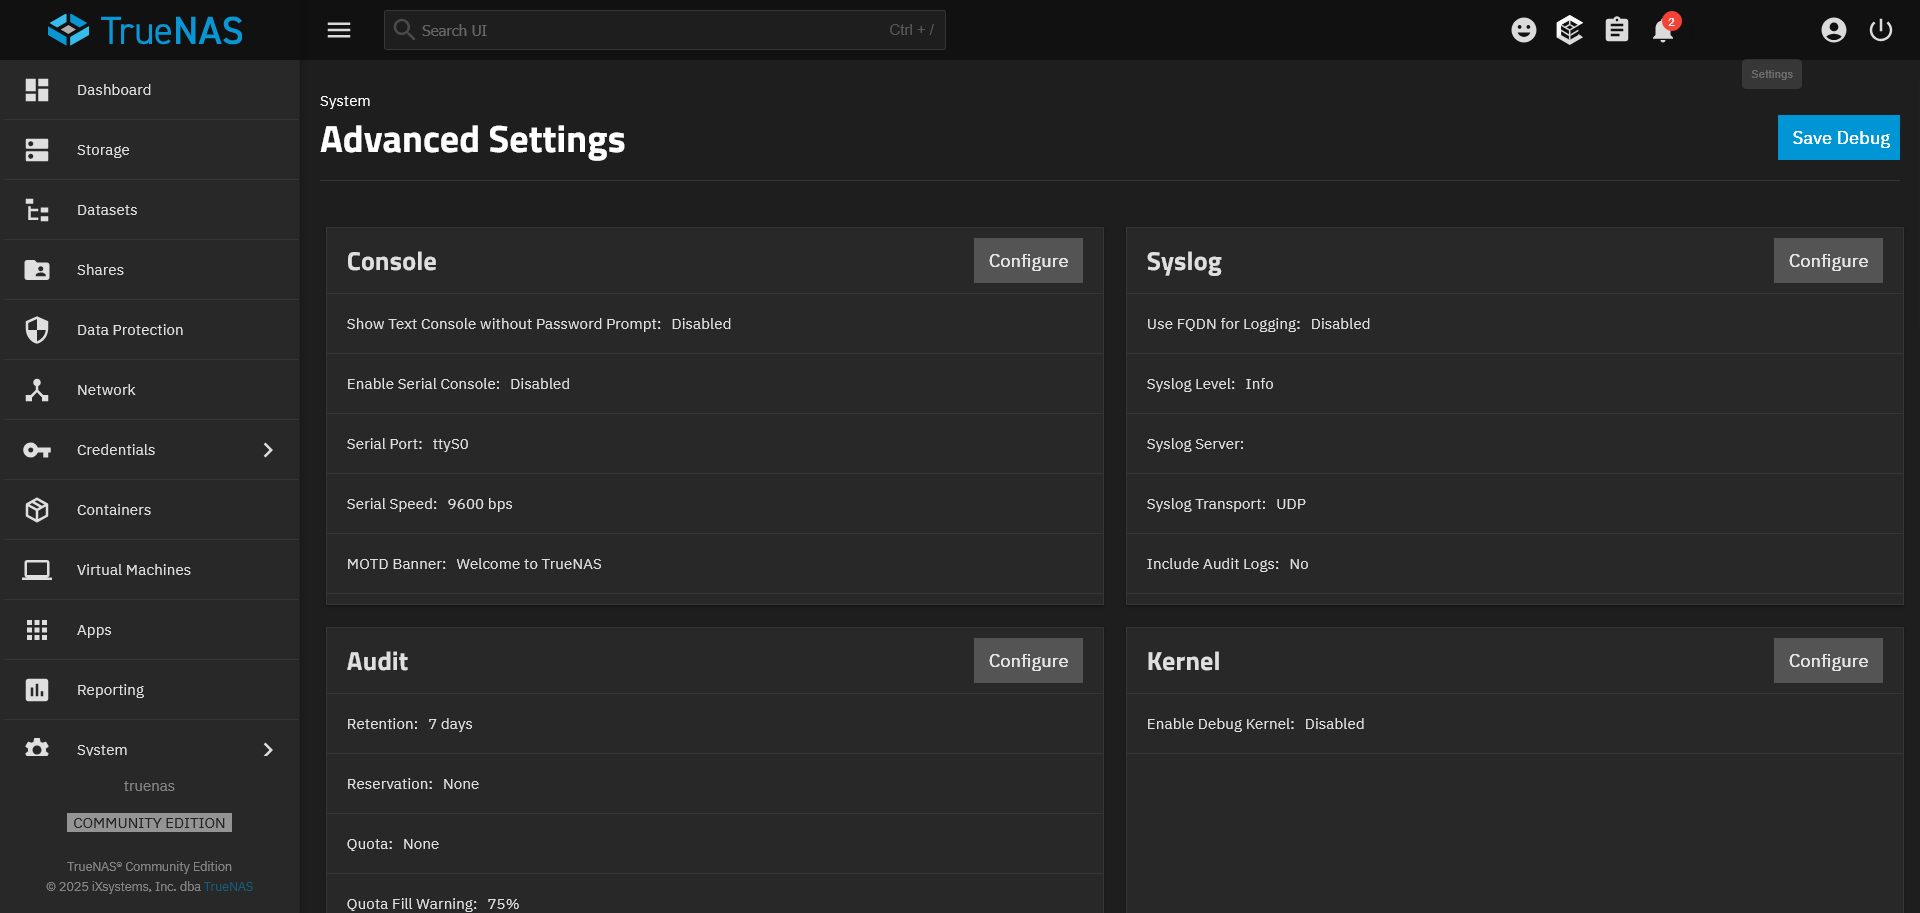Click 'MOTD Banner: Welcome to TrueNAS' row

click(x=715, y=564)
